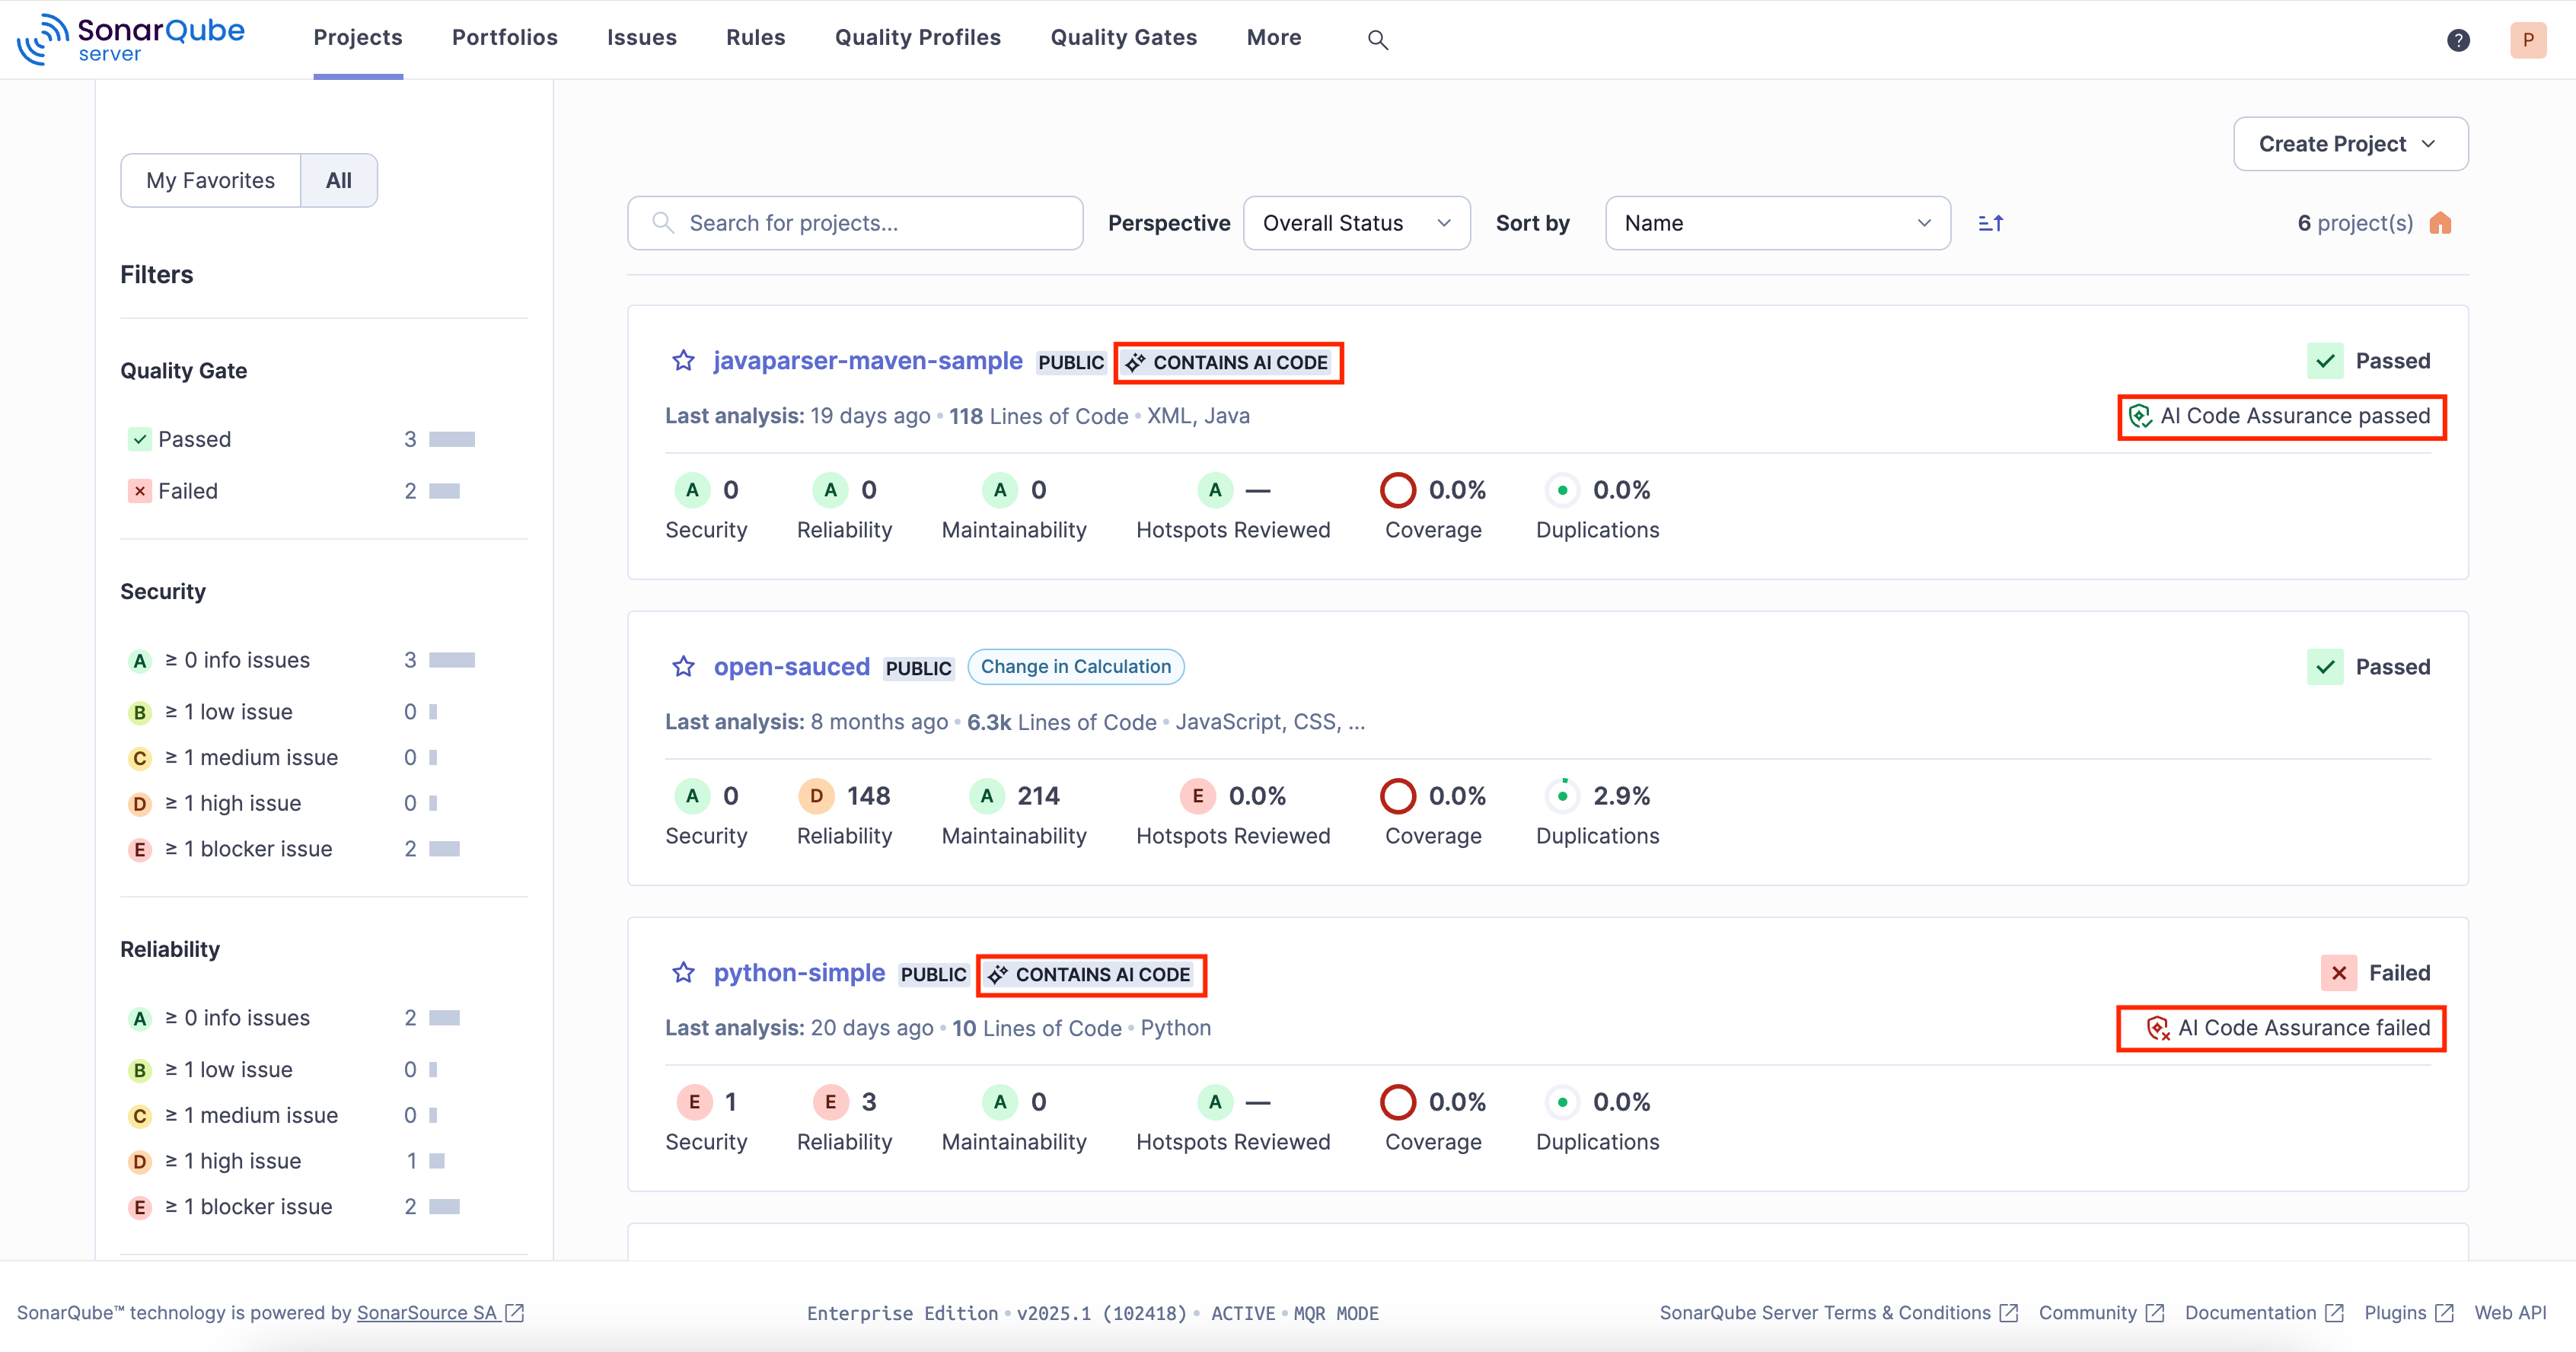The image size is (2576, 1352).
Task: Click the Search for projects input field
Action: click(x=855, y=223)
